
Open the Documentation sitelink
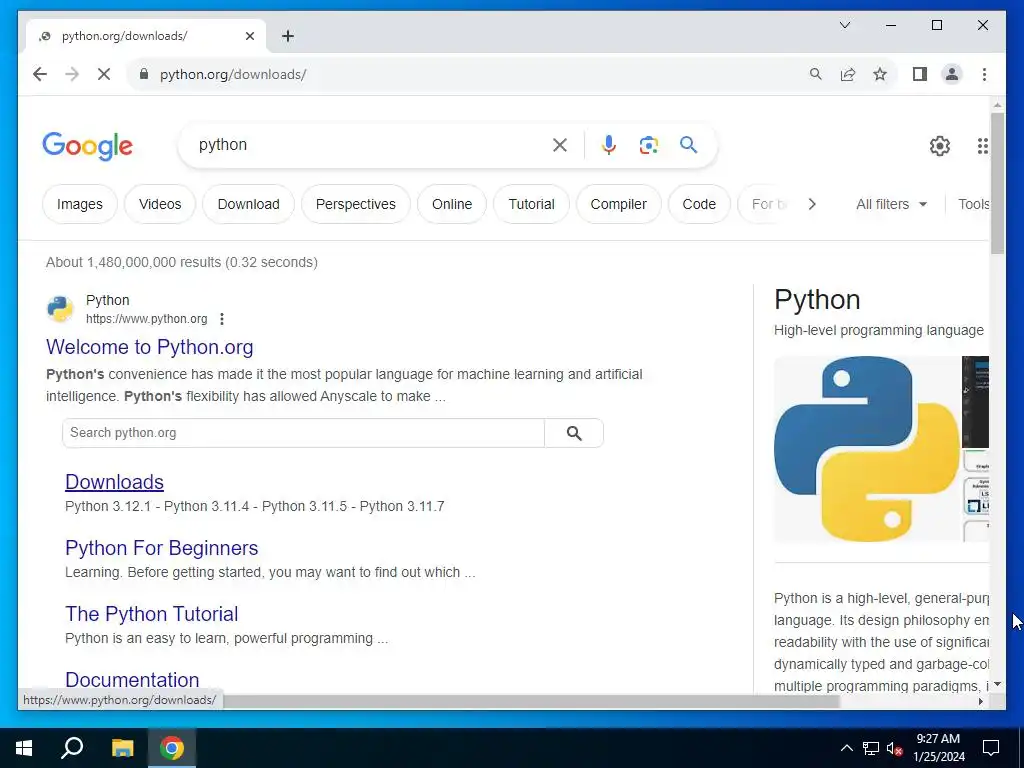[x=132, y=680]
